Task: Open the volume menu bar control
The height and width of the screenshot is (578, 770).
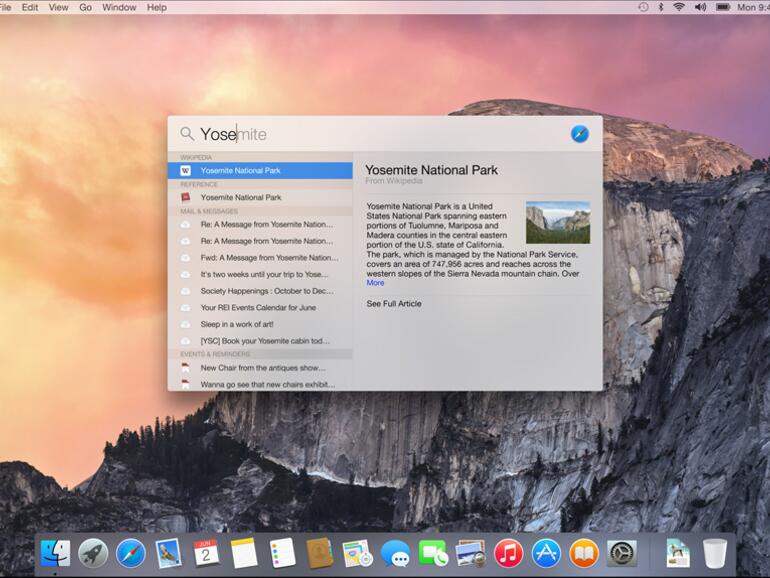Action: click(701, 7)
